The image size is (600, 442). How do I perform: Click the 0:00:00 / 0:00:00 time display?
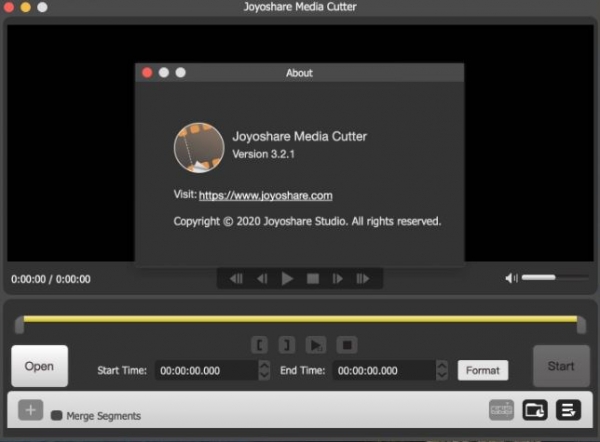click(x=51, y=279)
